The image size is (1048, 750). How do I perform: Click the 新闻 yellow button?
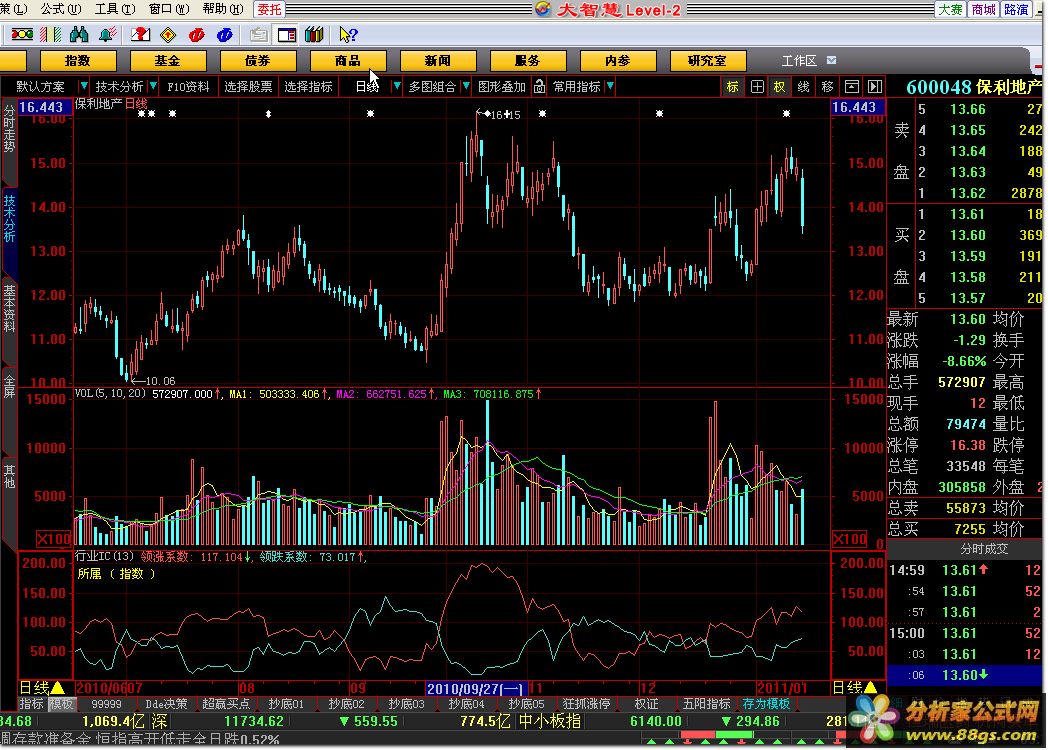click(x=438, y=61)
